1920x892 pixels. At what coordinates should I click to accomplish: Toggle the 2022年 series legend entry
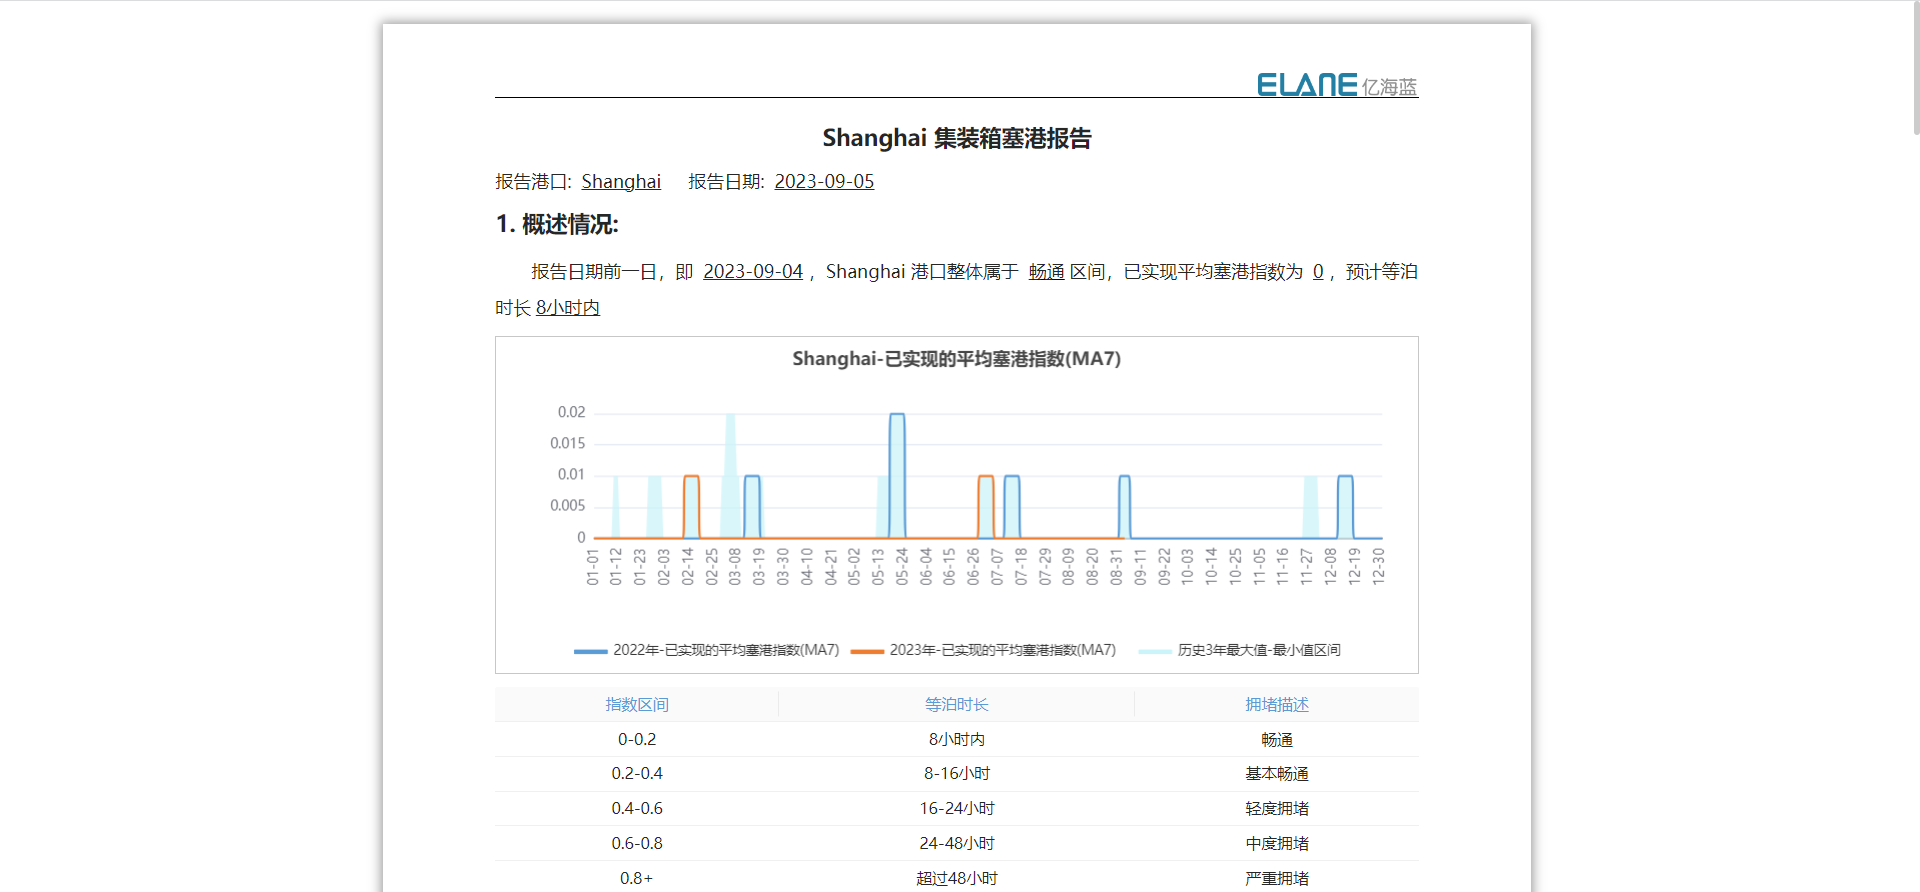point(707,650)
